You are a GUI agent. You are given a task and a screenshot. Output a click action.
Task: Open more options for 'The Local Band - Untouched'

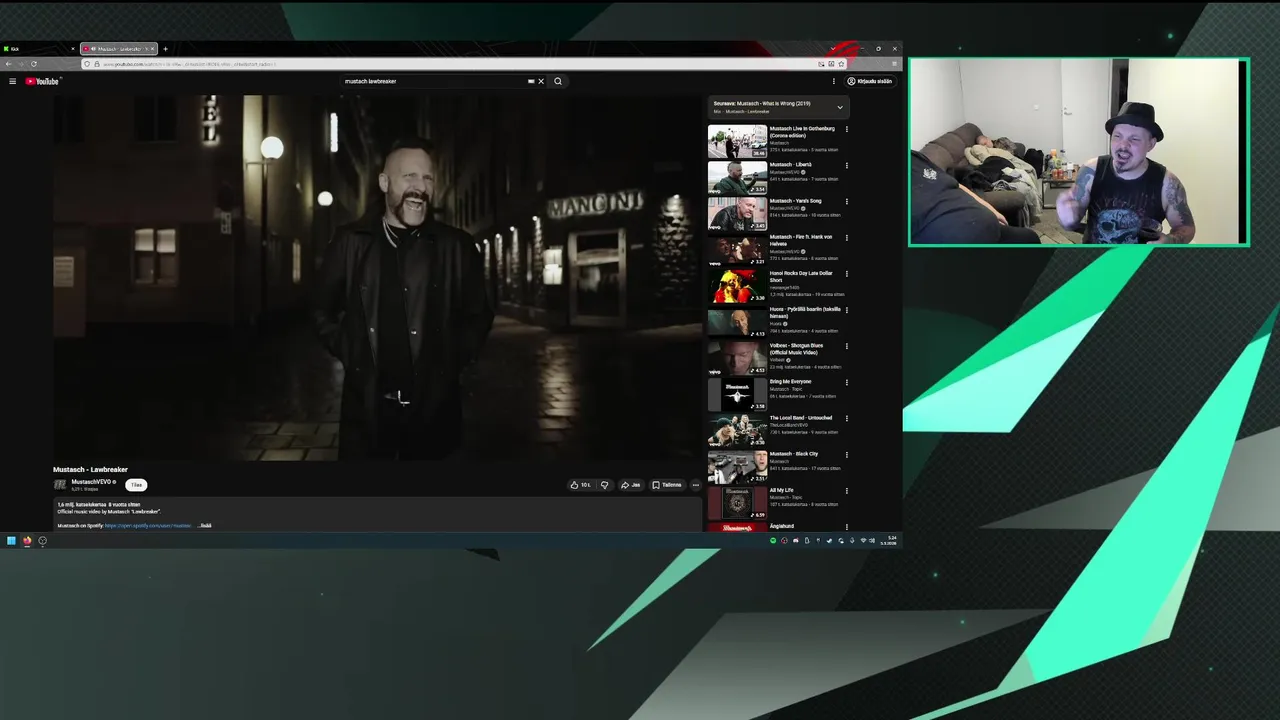pos(847,418)
